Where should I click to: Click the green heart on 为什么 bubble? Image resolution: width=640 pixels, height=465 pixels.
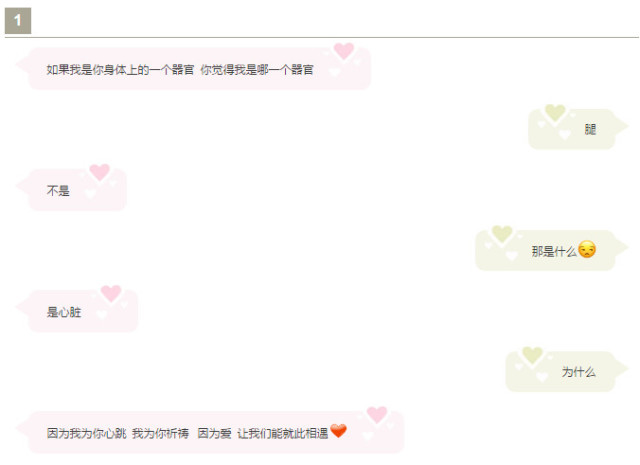532,355
